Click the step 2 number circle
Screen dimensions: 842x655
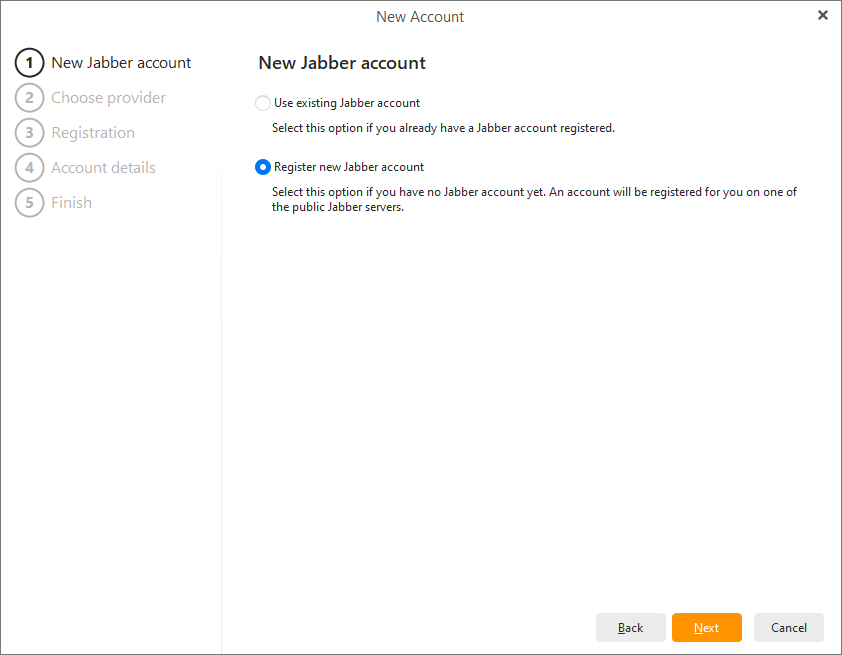[x=29, y=98]
